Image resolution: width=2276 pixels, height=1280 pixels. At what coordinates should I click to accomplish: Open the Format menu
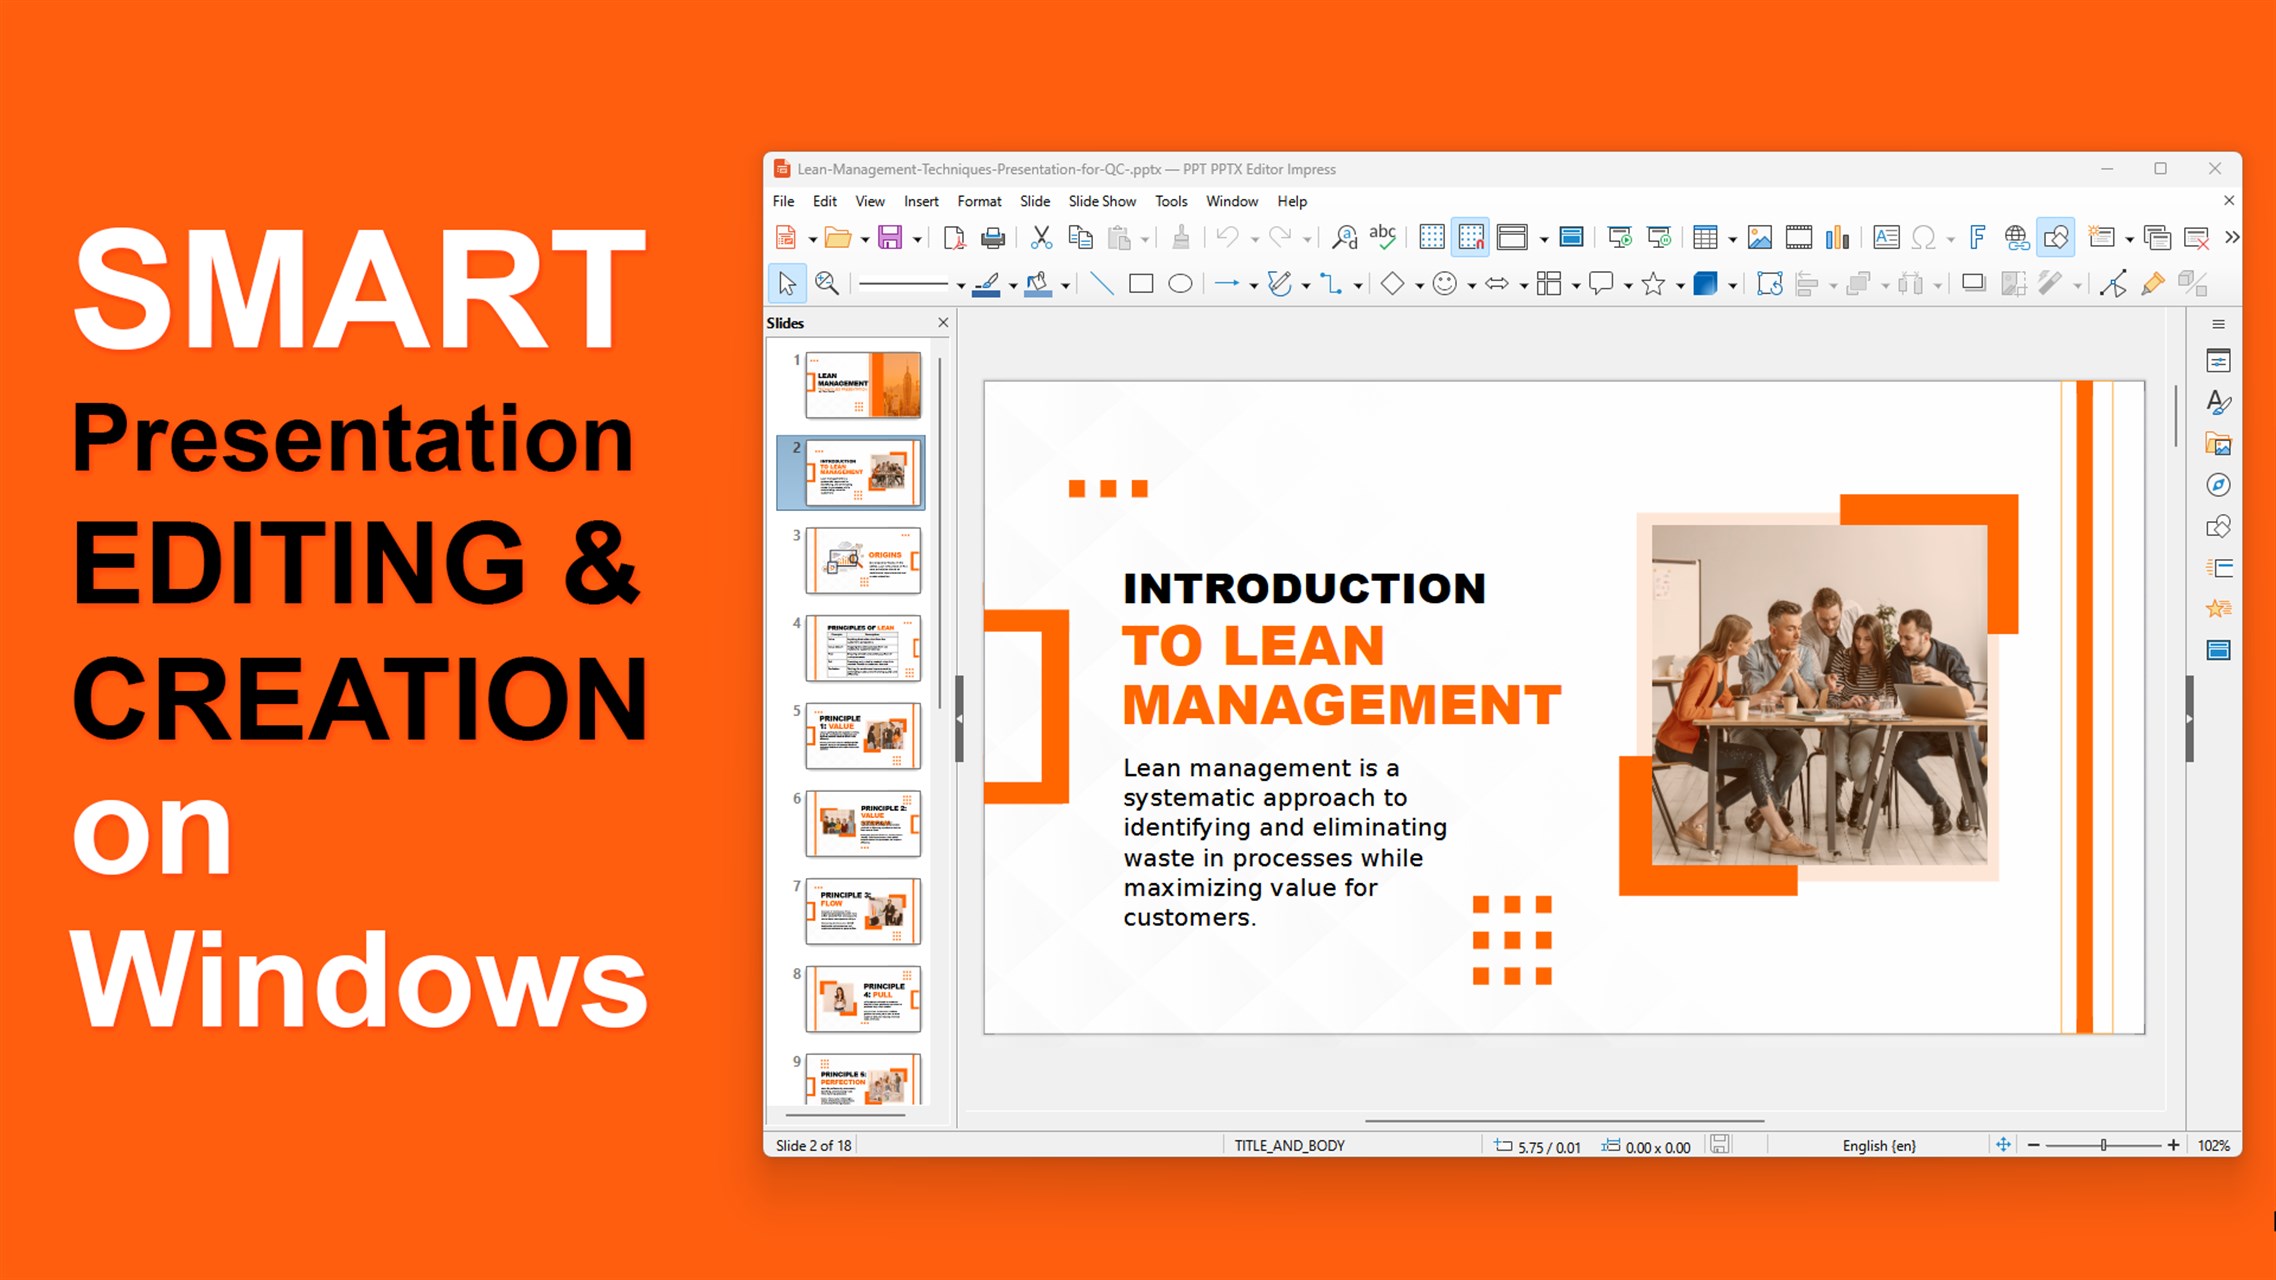[x=978, y=201]
